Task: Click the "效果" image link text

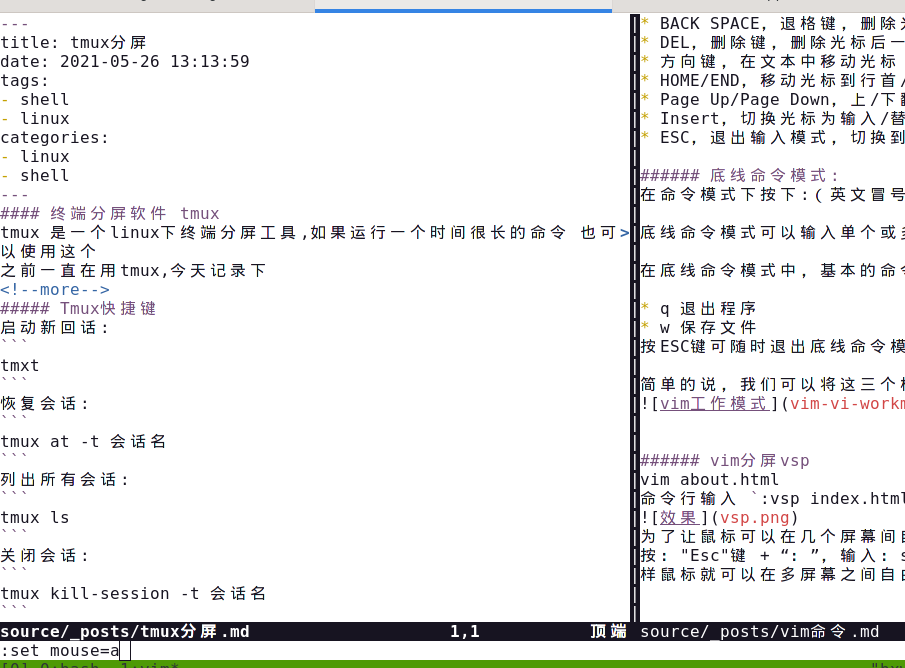Action: [x=680, y=518]
